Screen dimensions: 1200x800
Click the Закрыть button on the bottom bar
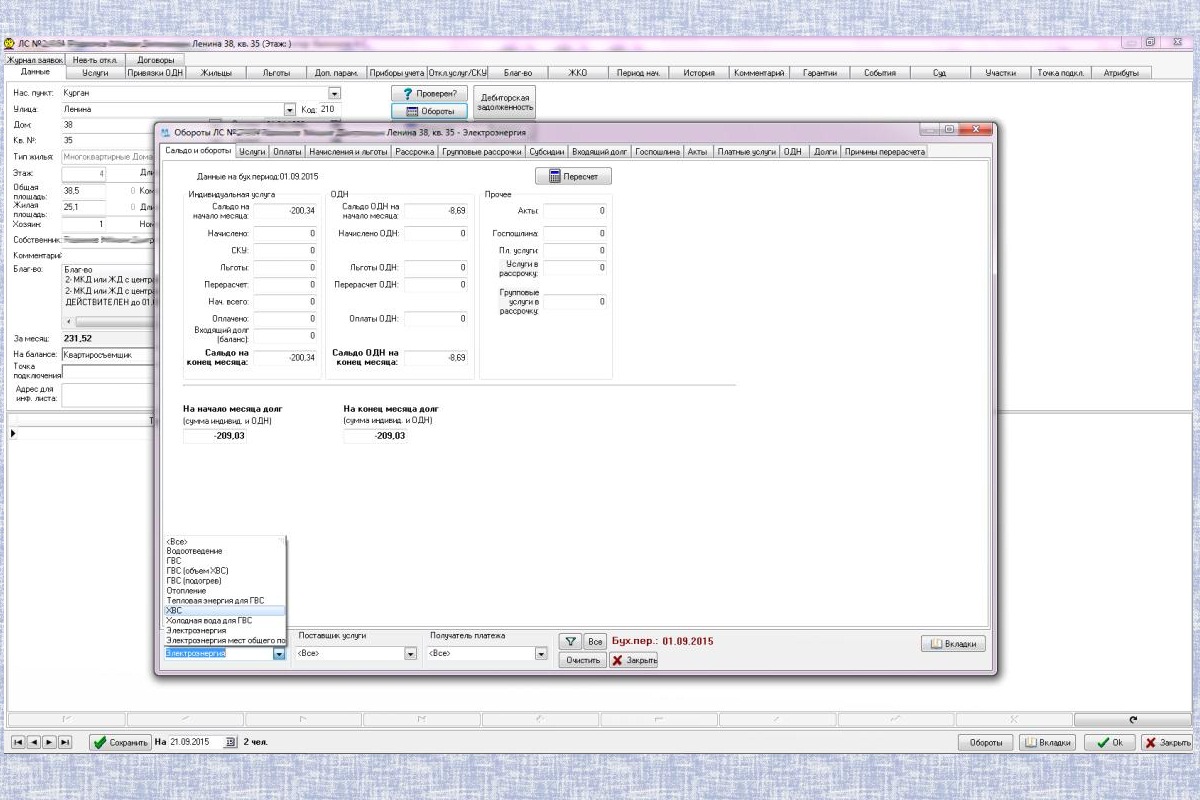tap(1167, 742)
